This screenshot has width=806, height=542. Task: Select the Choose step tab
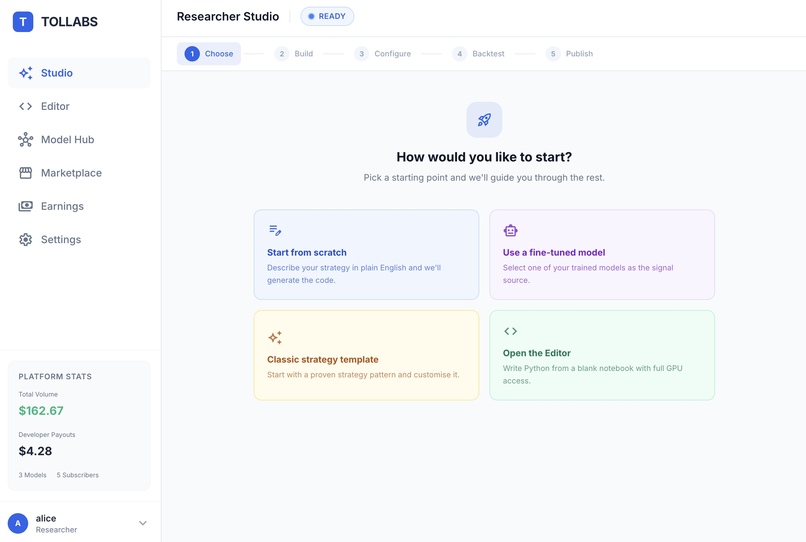209,53
